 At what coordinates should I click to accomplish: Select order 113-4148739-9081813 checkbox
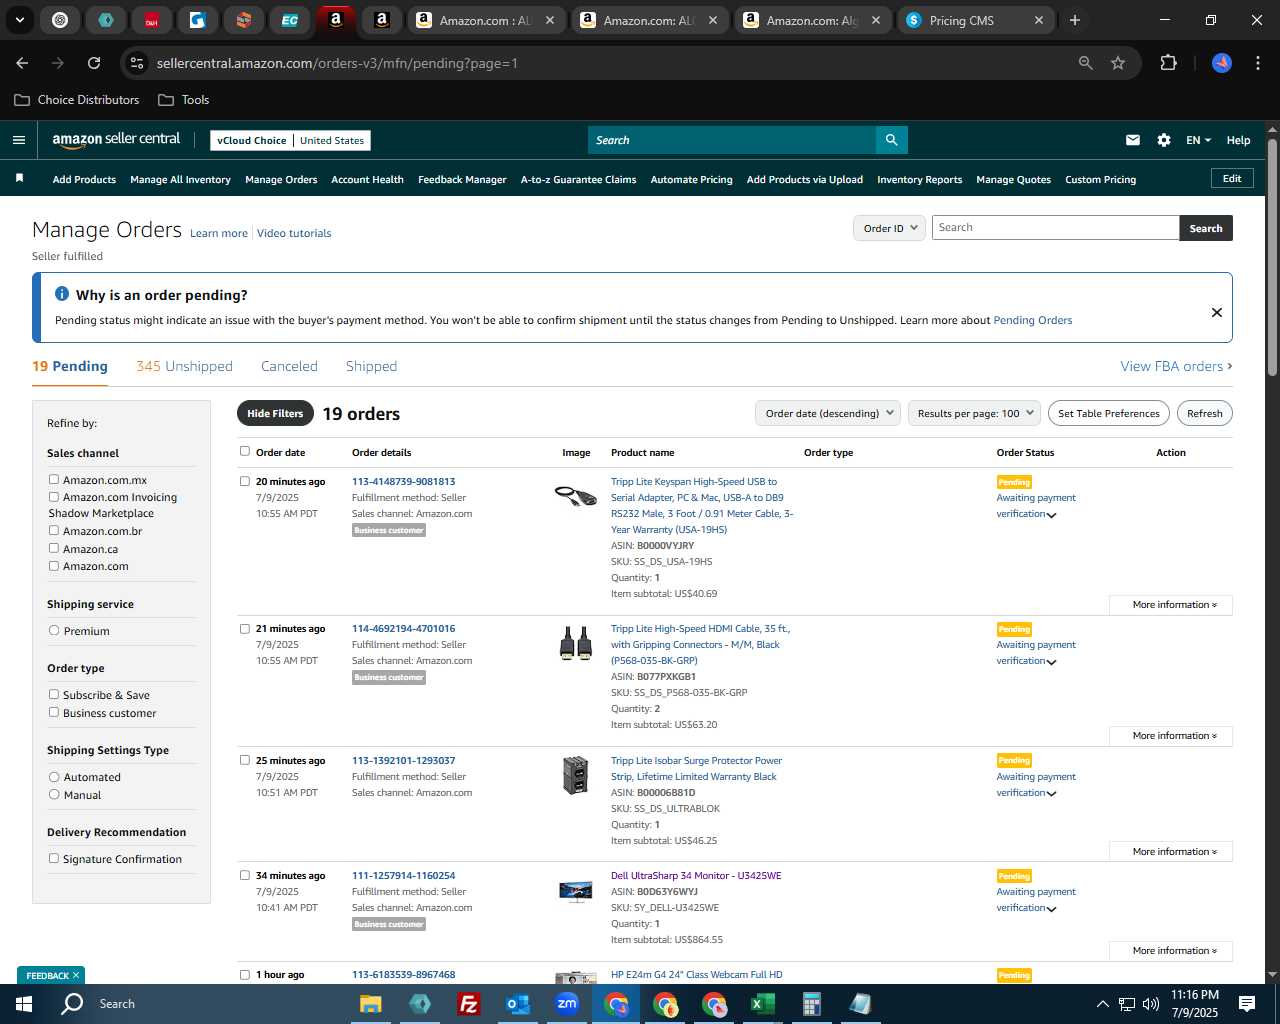pos(245,481)
